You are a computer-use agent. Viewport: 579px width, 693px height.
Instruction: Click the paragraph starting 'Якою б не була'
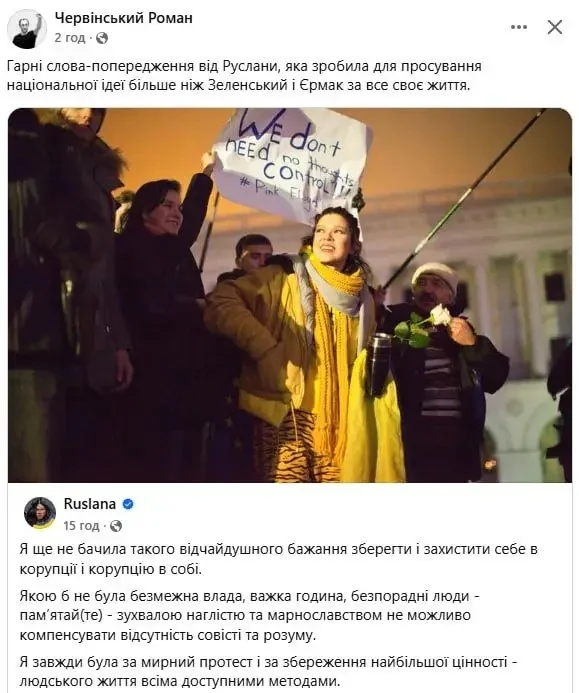pos(249,616)
